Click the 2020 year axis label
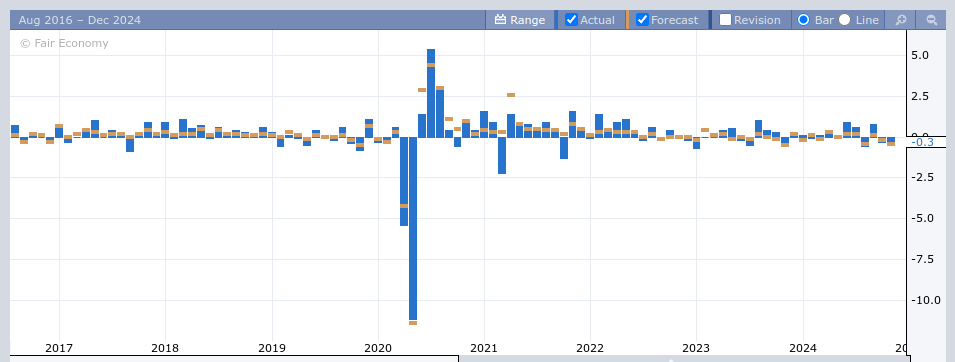 pos(378,348)
